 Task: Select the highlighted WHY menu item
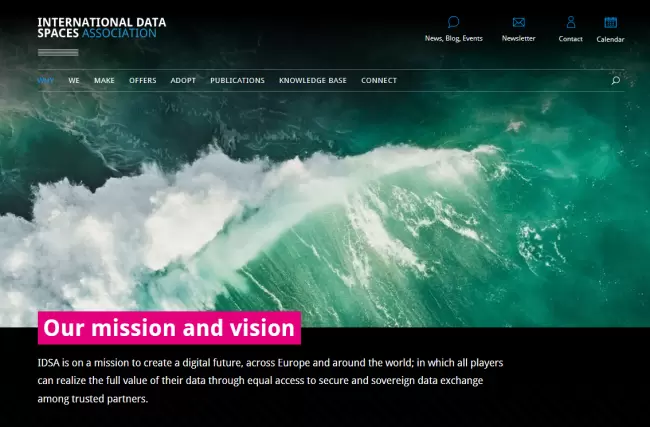pyautogui.click(x=45, y=81)
